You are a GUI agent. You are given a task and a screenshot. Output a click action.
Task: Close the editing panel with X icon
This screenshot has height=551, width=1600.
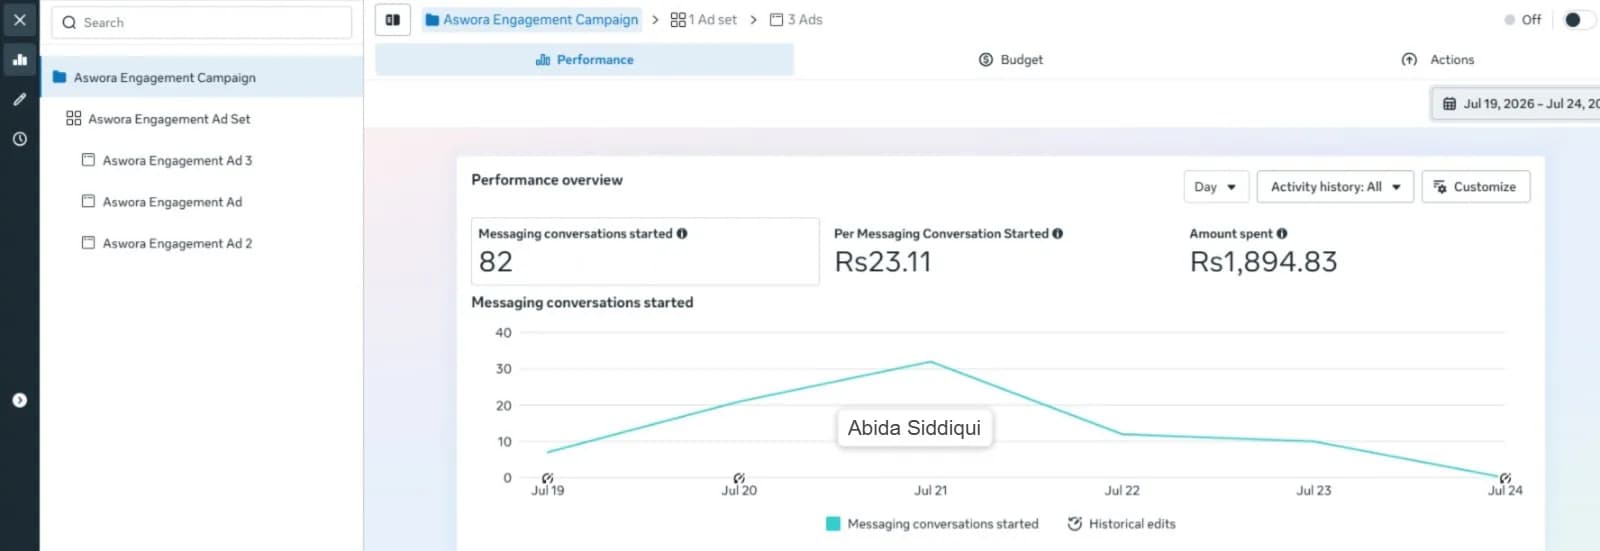tap(19, 20)
